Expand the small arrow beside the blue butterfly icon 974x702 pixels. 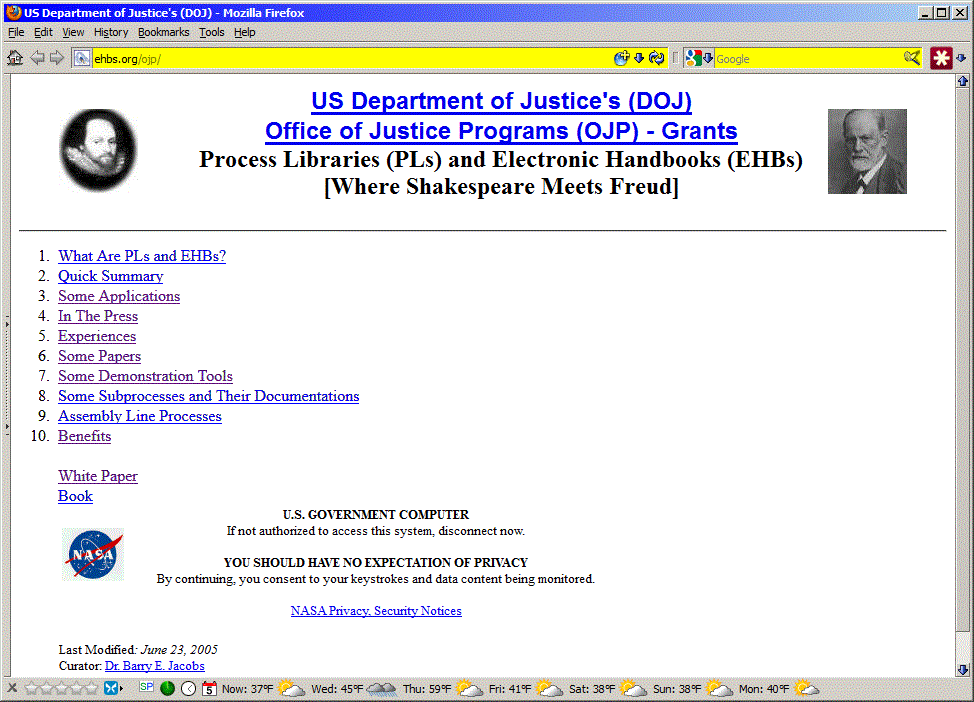click(x=121, y=688)
